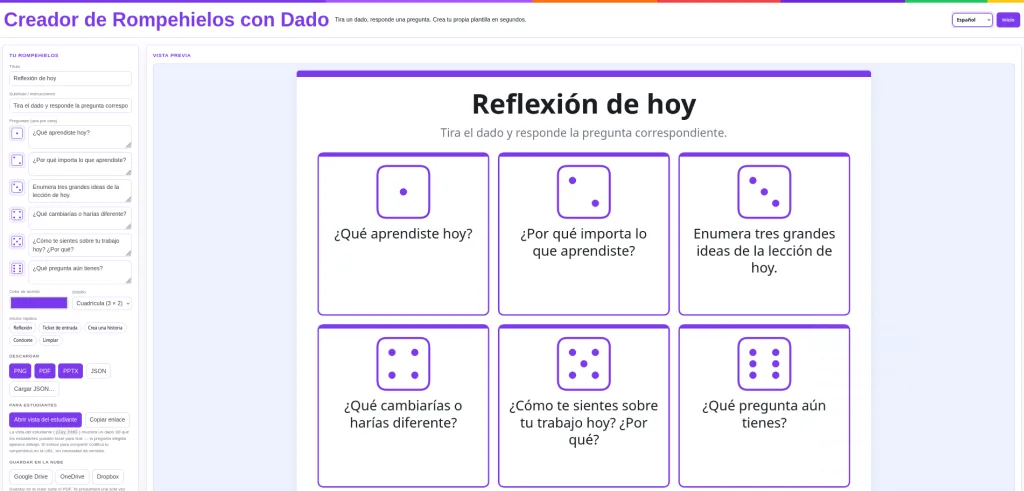
Task: Save to Dropbox
Action: pos(108,477)
